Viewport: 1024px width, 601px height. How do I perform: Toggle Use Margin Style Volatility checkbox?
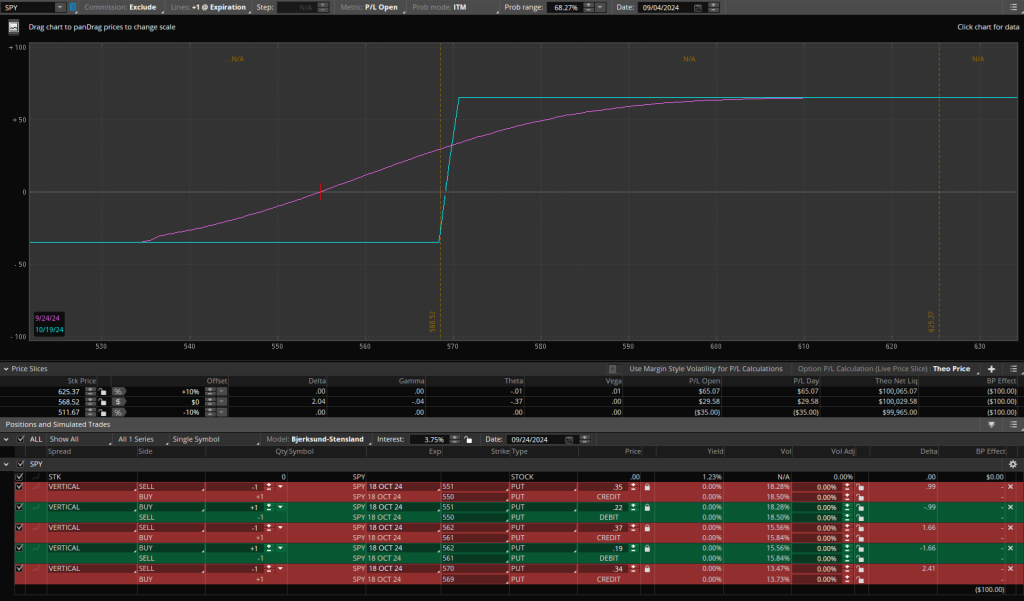coord(612,369)
